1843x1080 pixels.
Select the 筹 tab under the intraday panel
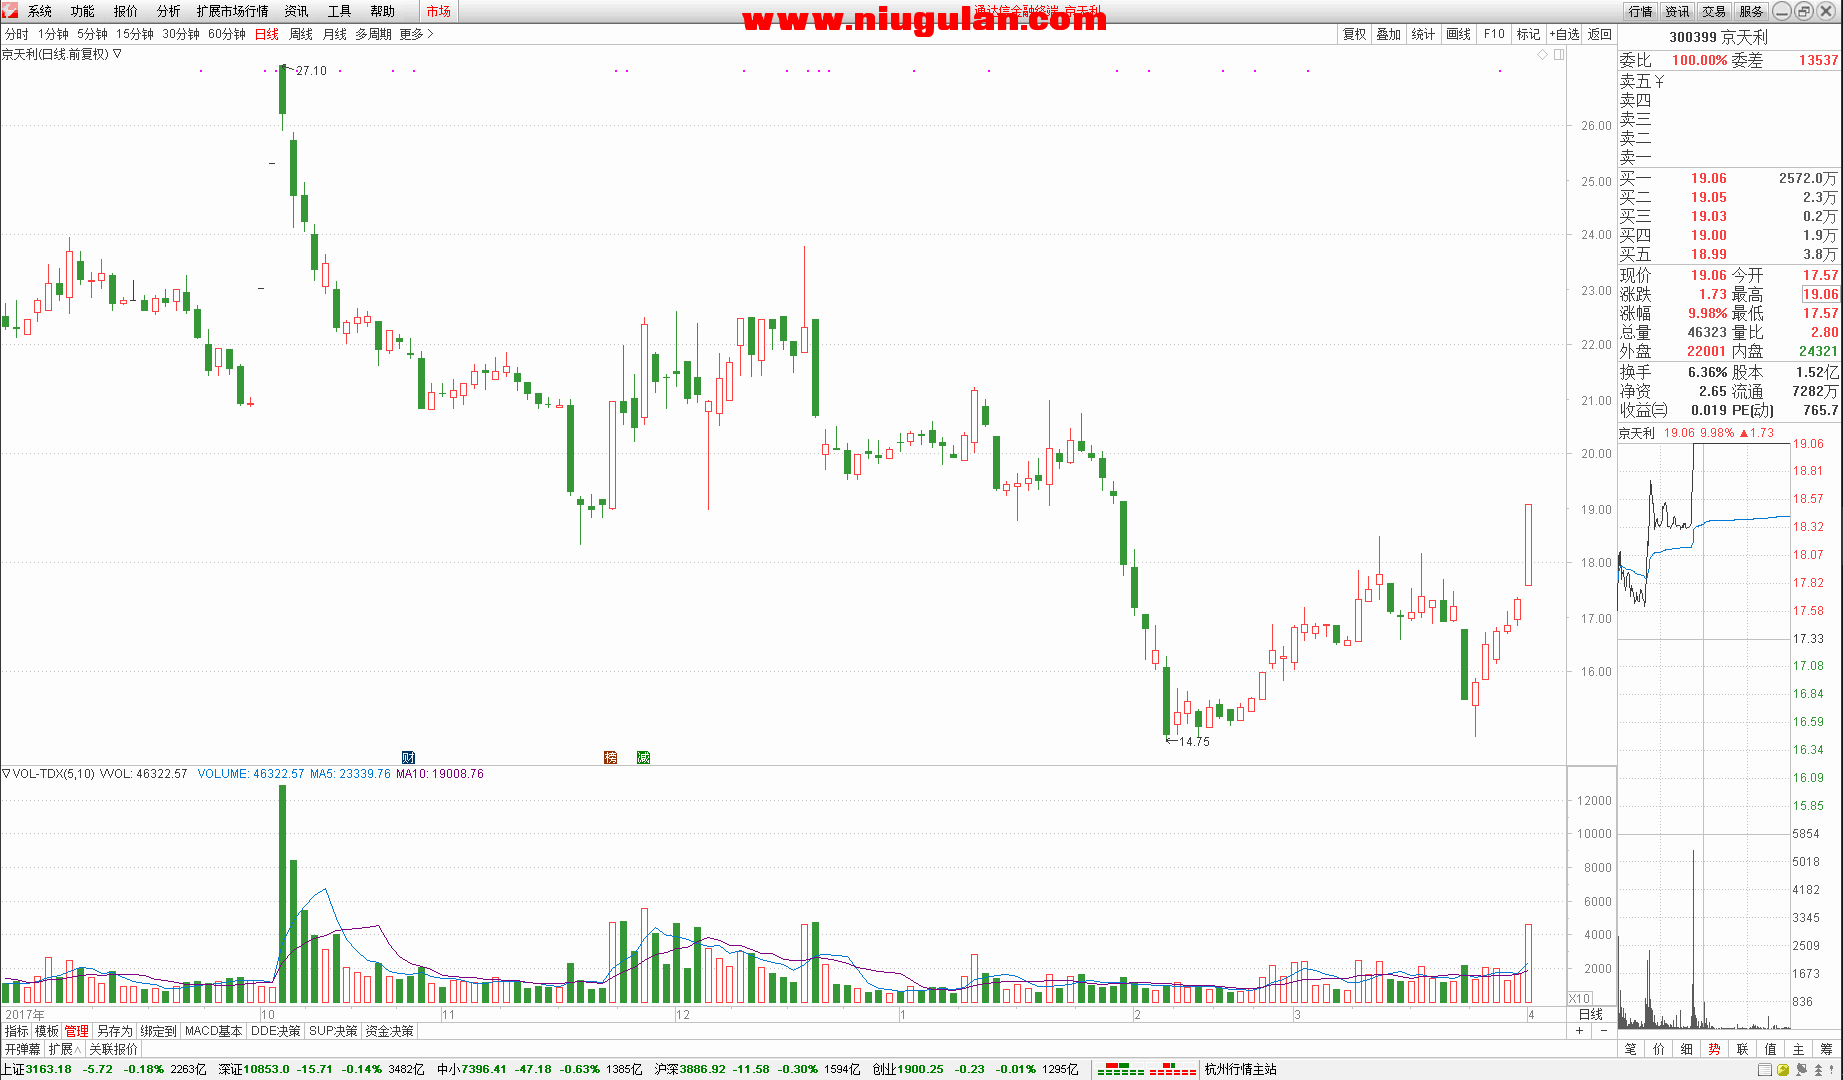click(1827, 1049)
